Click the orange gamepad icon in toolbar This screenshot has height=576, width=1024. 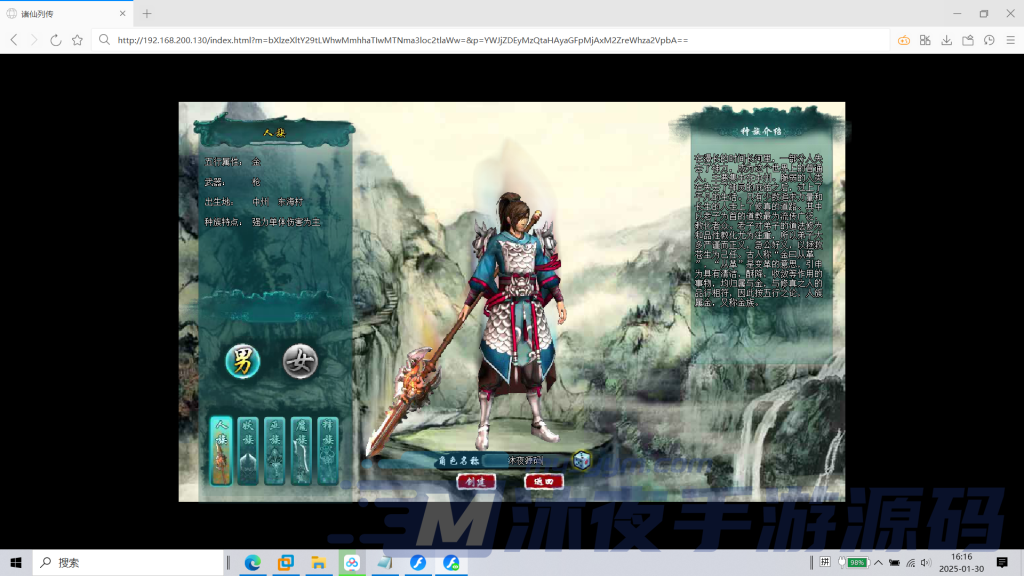tap(904, 40)
